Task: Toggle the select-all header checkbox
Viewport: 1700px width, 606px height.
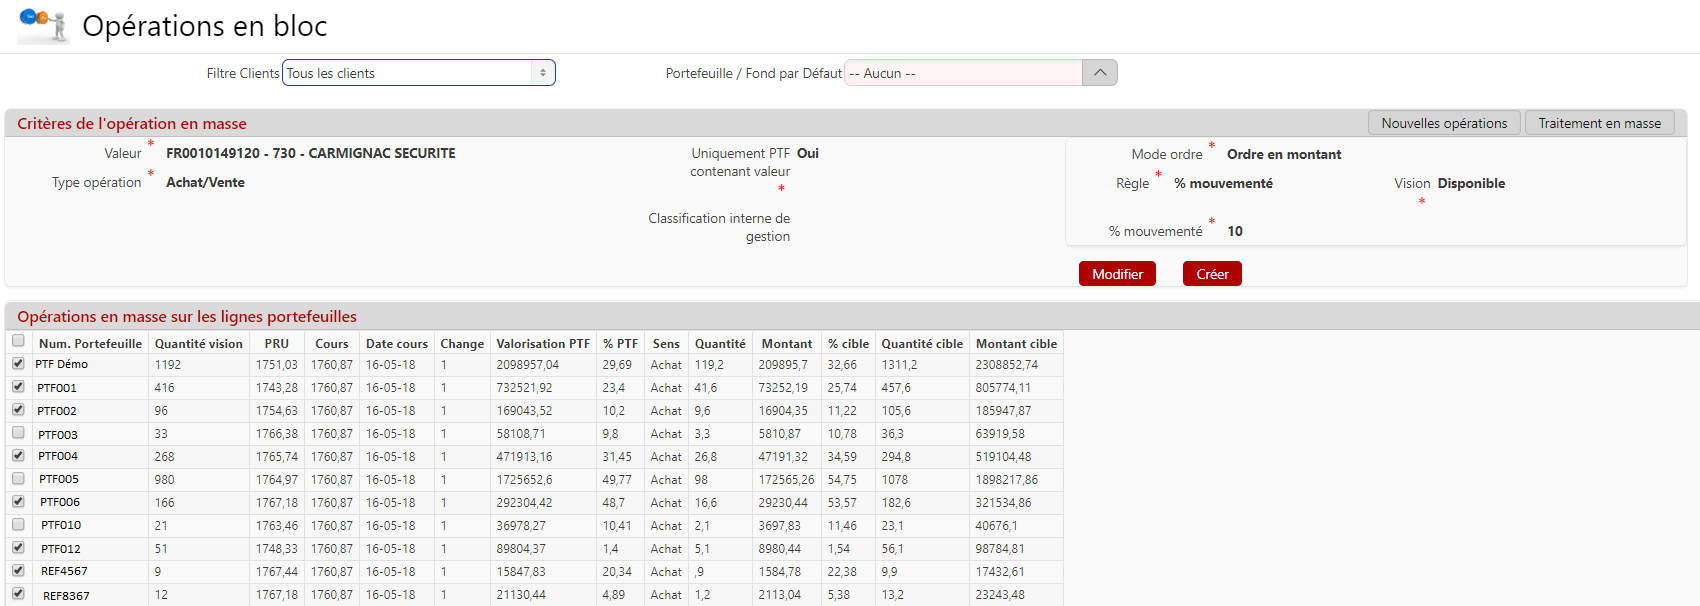Action: coord(18,341)
